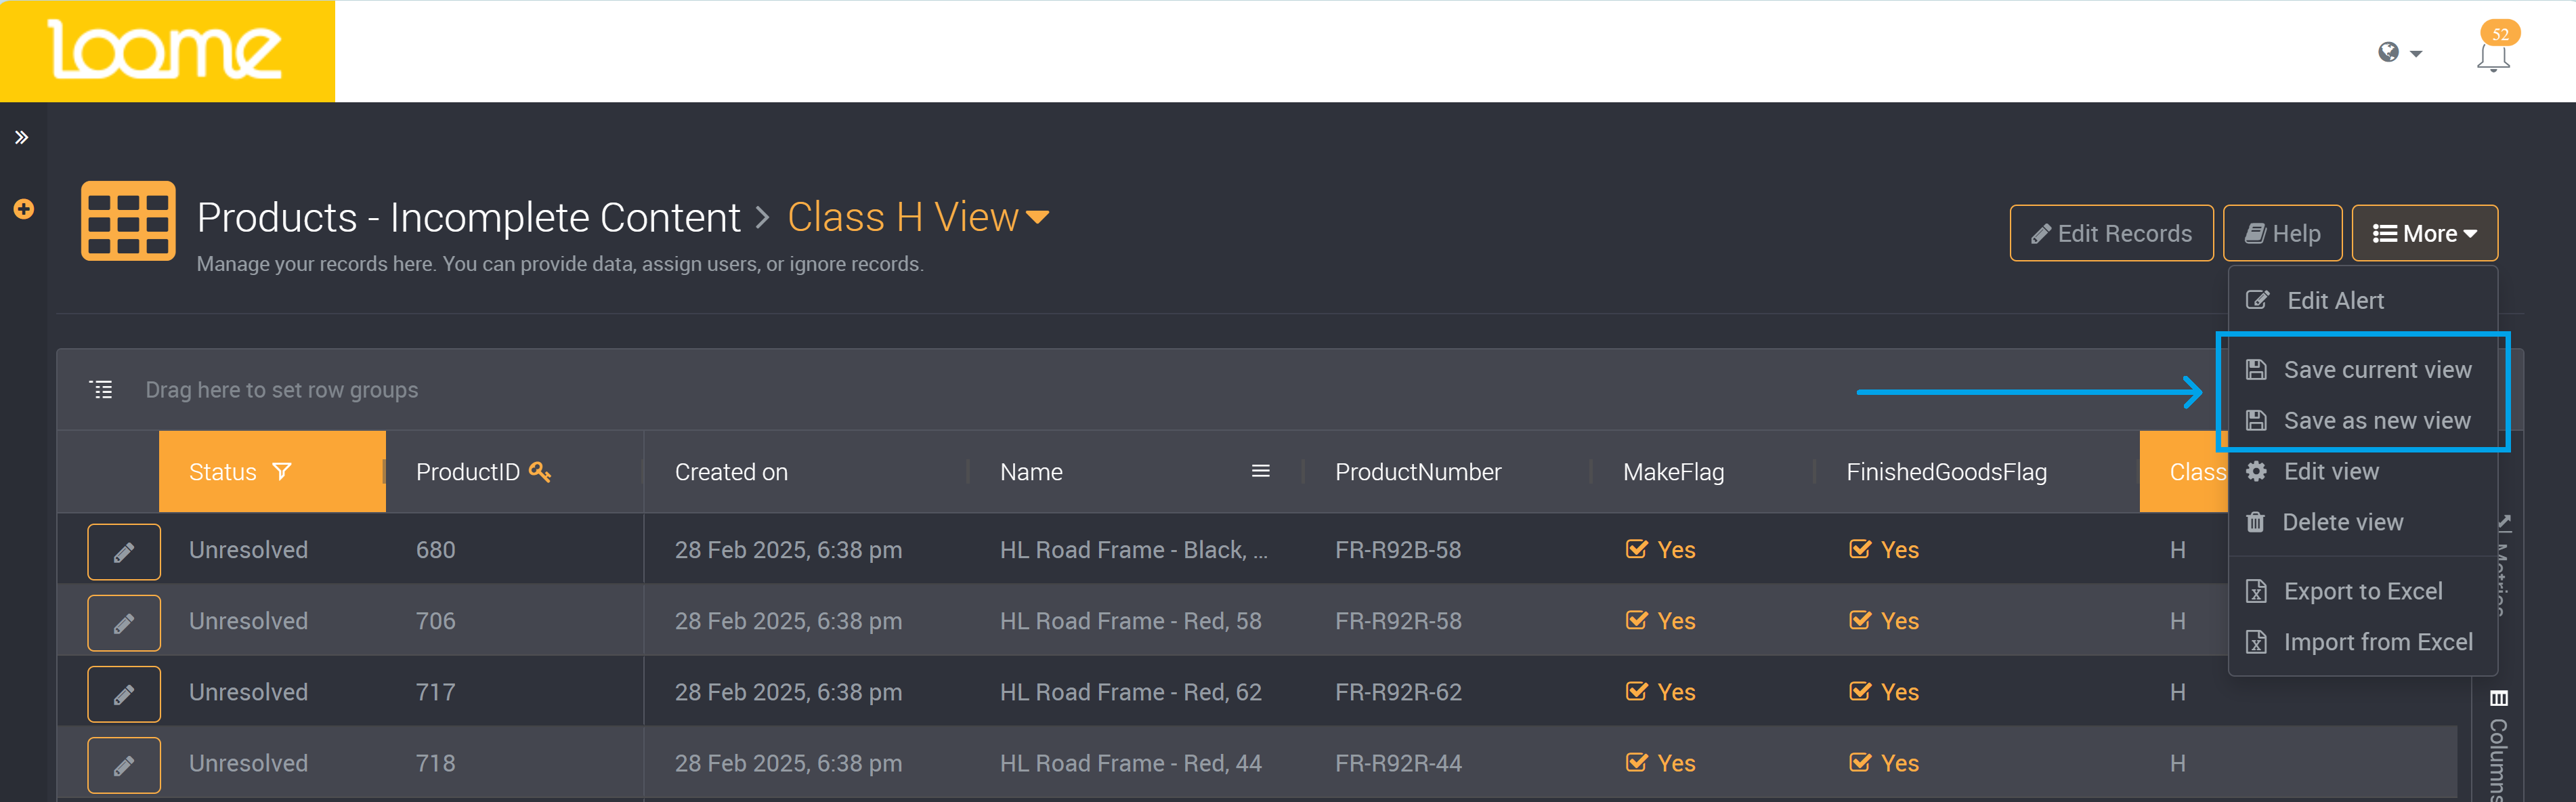Viewport: 2576px width, 802px height.
Task: Open the Class H View dropdown
Action: (918, 217)
